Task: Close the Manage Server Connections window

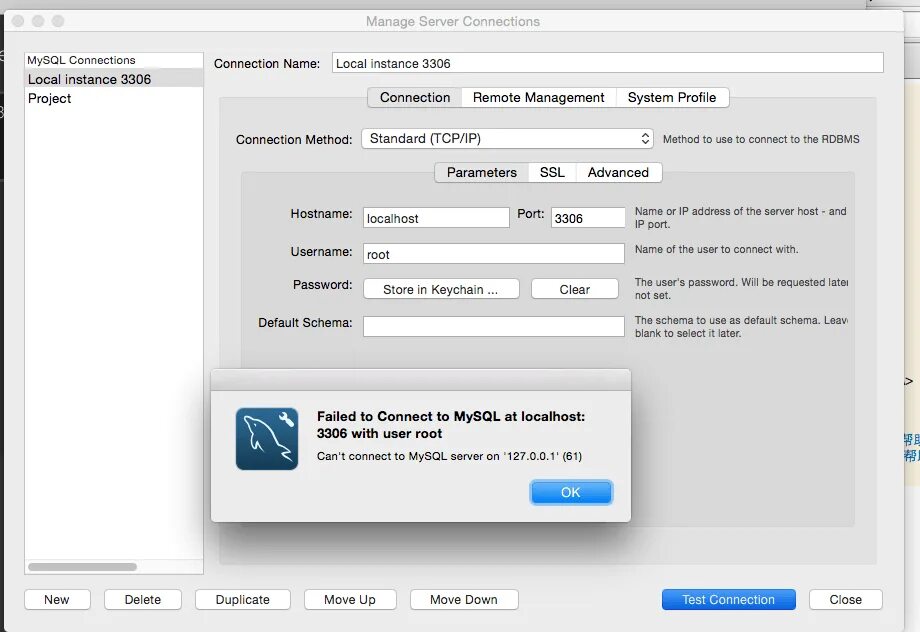Action: click(845, 600)
